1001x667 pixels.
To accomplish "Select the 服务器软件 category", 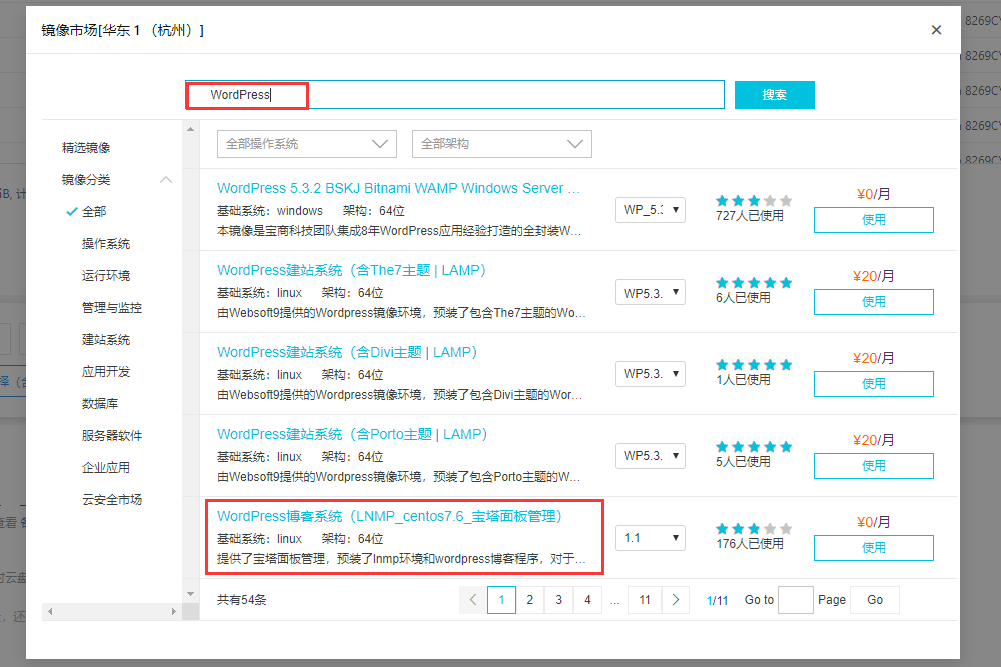I will [x=112, y=435].
